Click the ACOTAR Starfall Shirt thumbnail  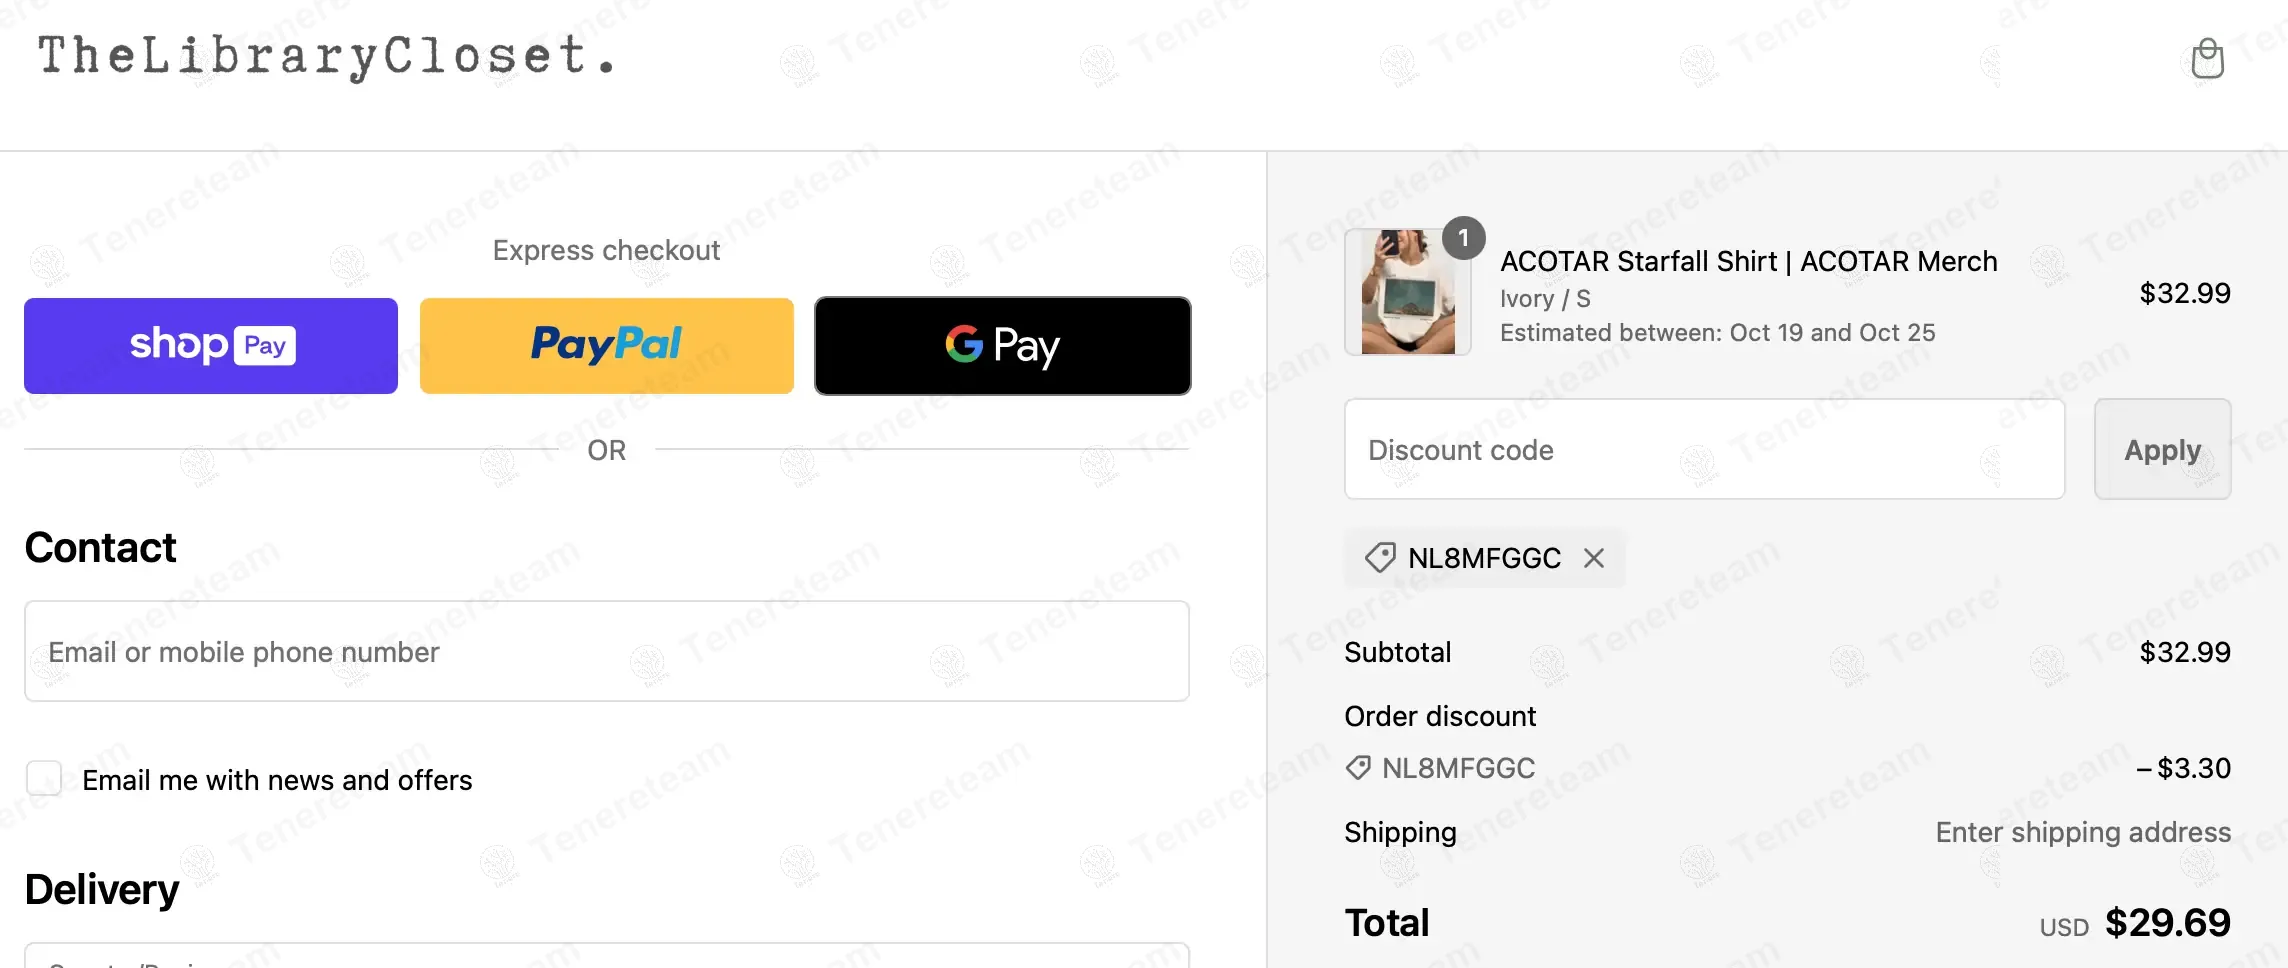1407,293
